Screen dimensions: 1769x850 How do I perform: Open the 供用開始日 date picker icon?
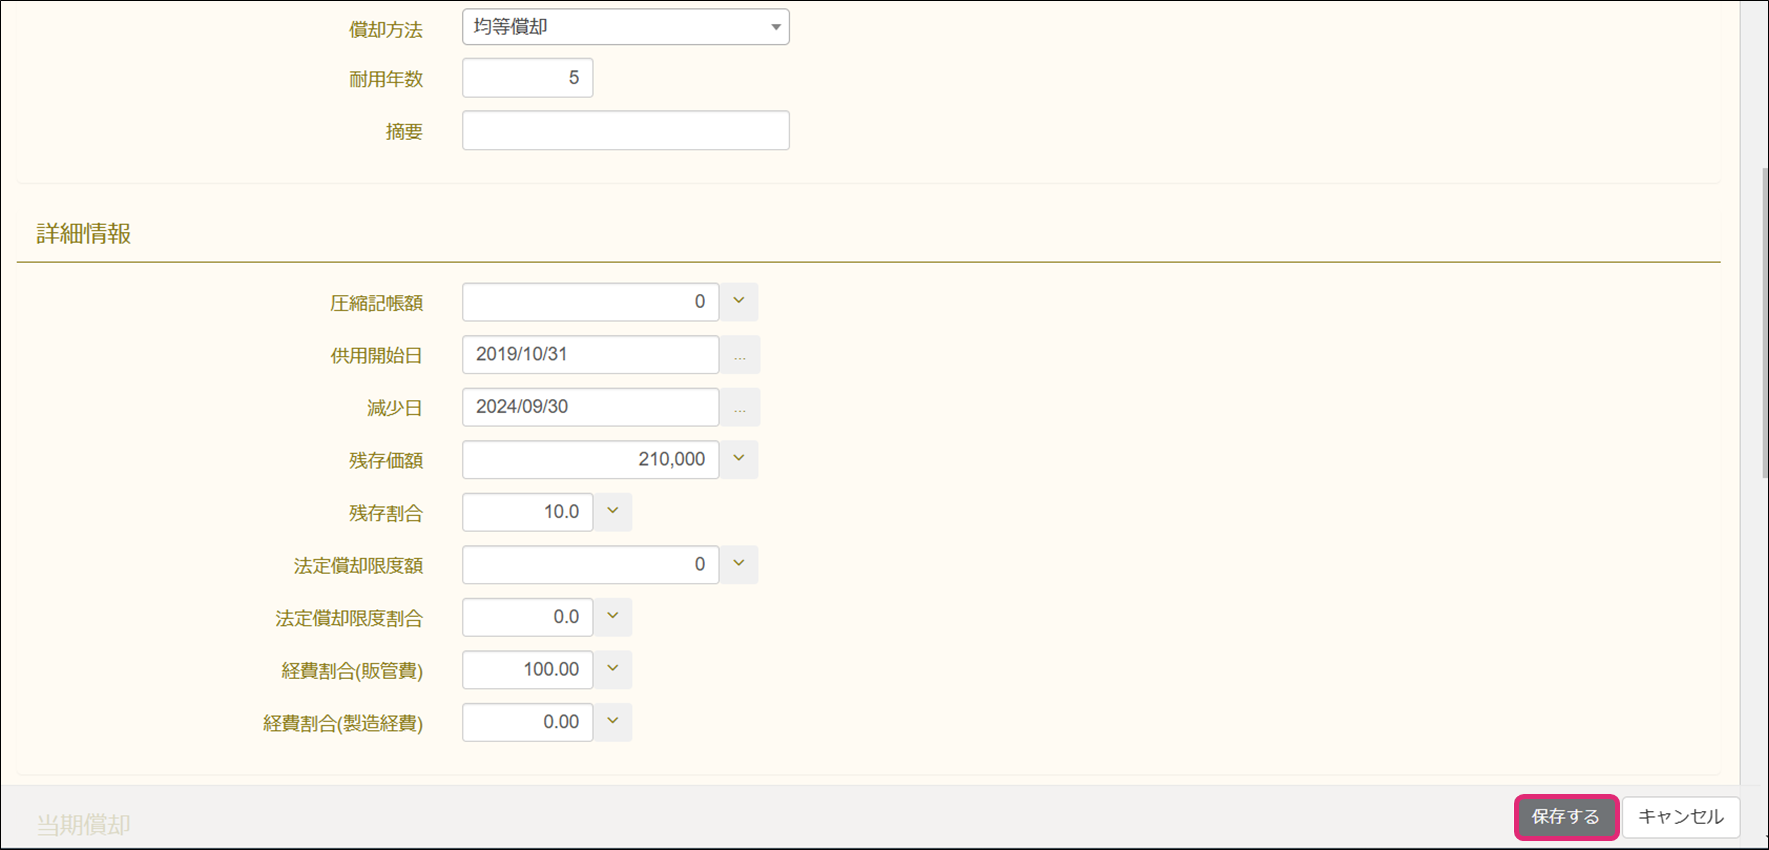(x=740, y=355)
